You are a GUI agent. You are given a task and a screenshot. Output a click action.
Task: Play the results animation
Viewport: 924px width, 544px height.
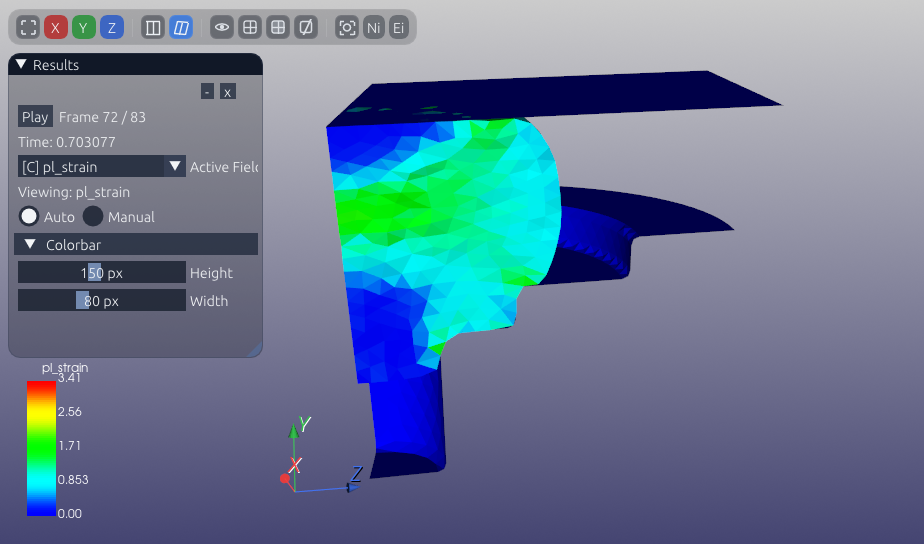click(35, 117)
